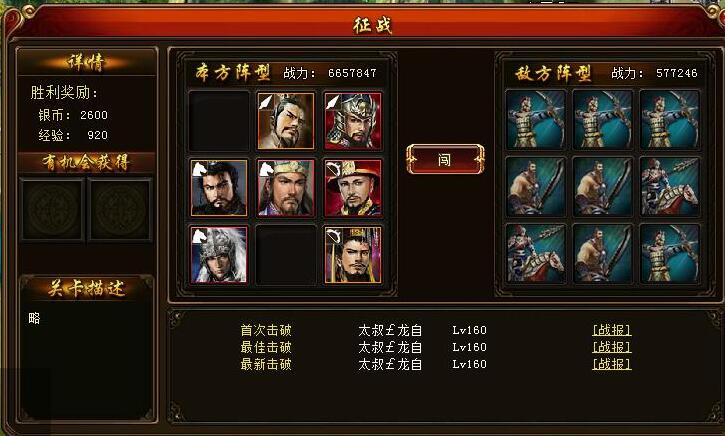
Task: Select the white-haired general in silver helmet
Action: click(x=219, y=254)
